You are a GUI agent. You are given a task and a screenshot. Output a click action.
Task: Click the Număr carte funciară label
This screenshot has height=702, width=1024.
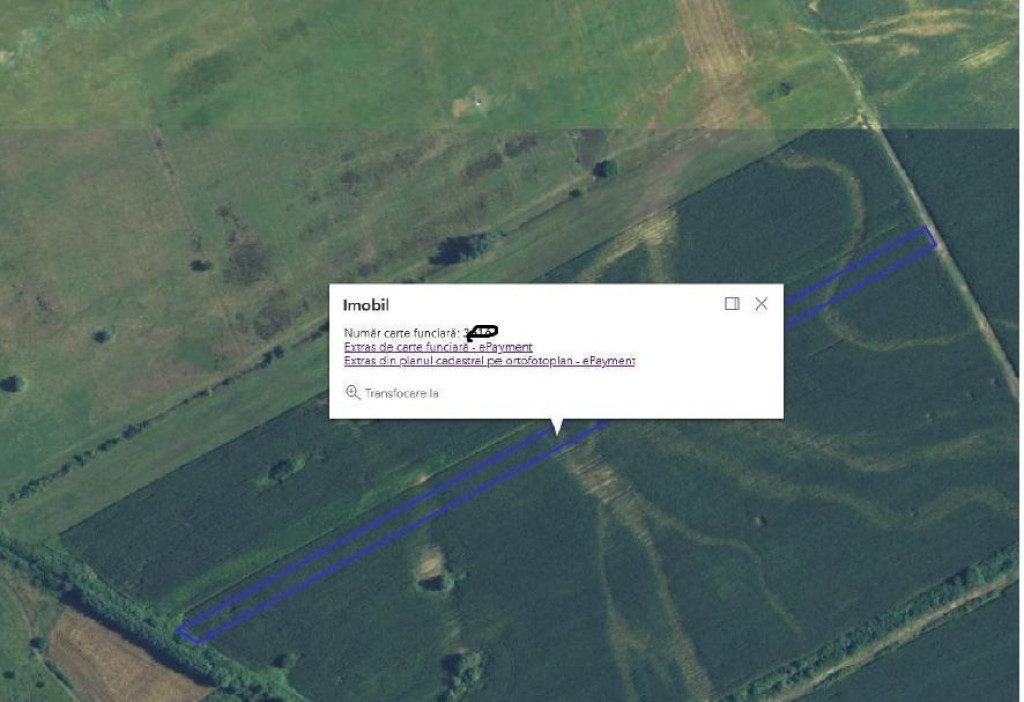[x=402, y=333]
